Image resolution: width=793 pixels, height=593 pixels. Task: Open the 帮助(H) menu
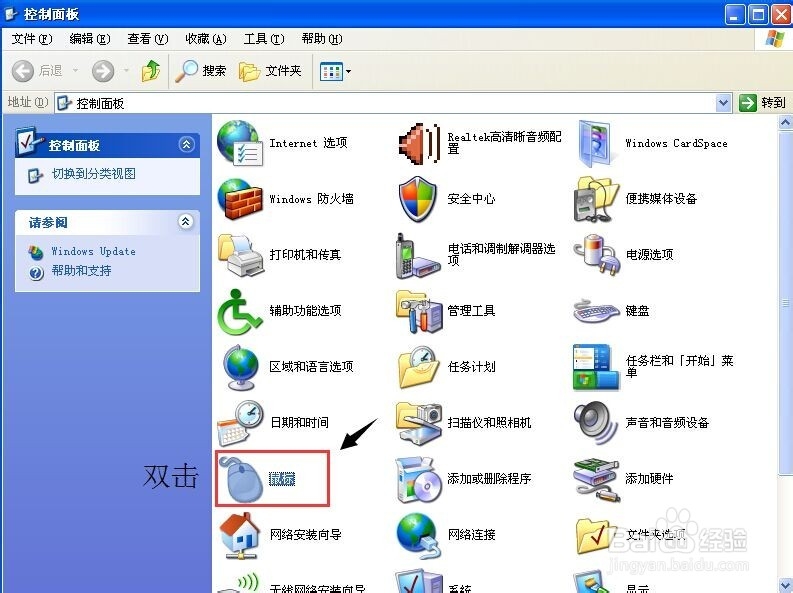coord(322,39)
